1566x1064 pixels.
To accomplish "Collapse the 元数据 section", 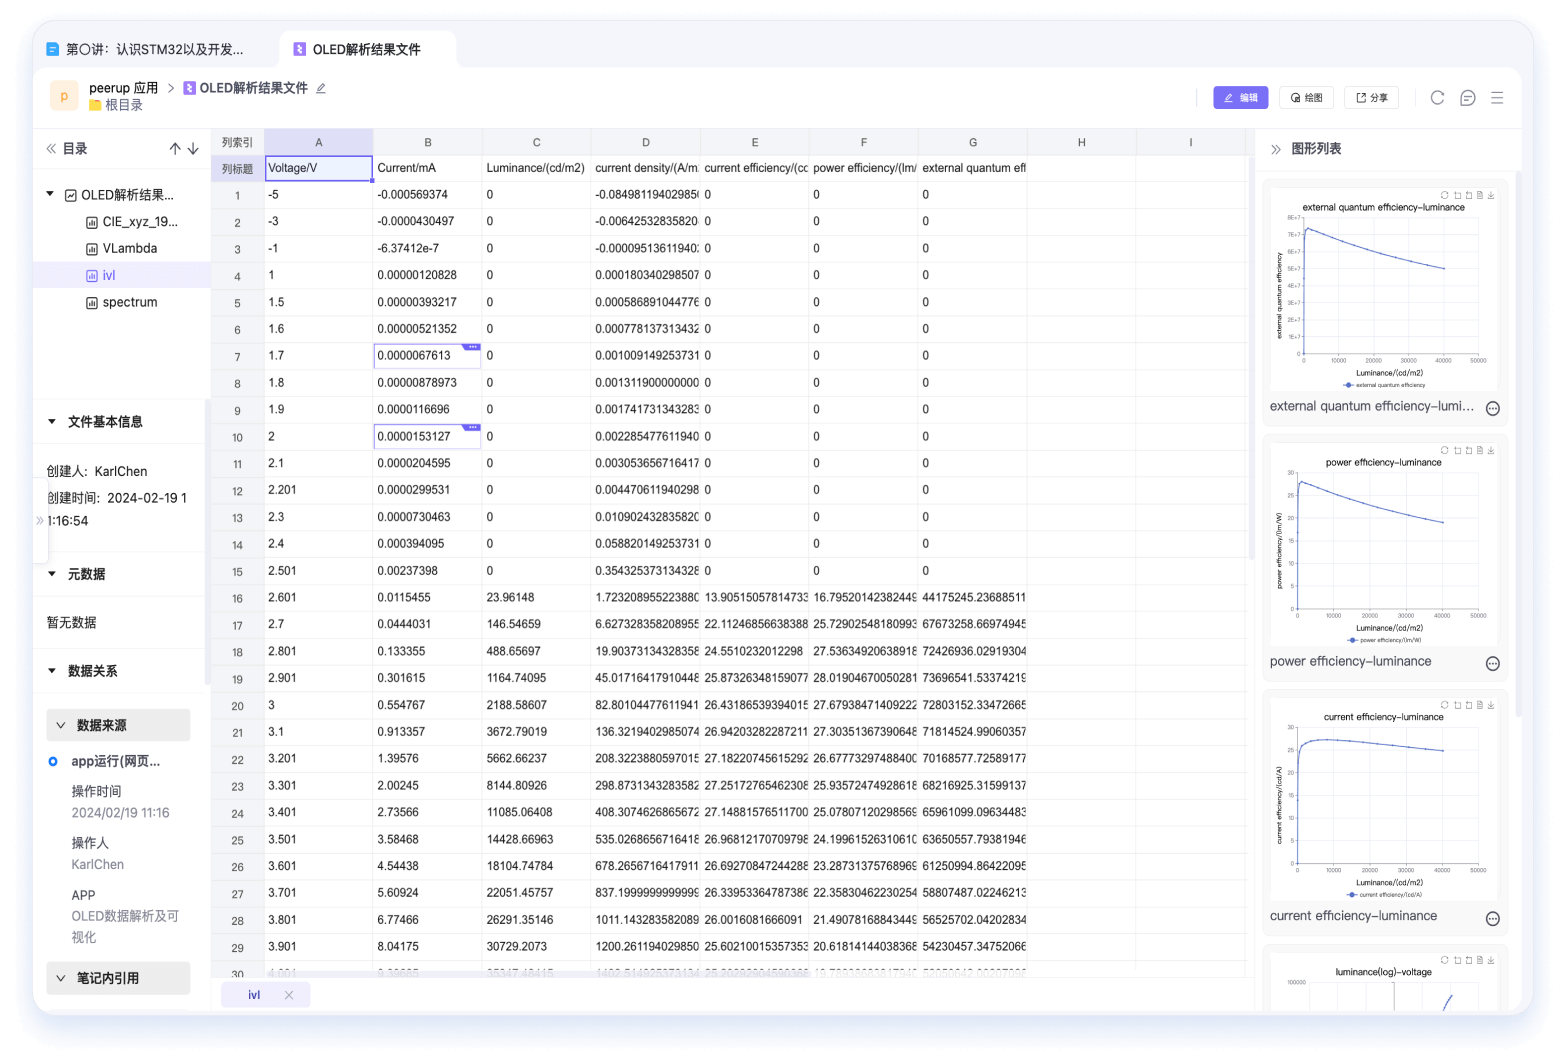I will (52, 574).
